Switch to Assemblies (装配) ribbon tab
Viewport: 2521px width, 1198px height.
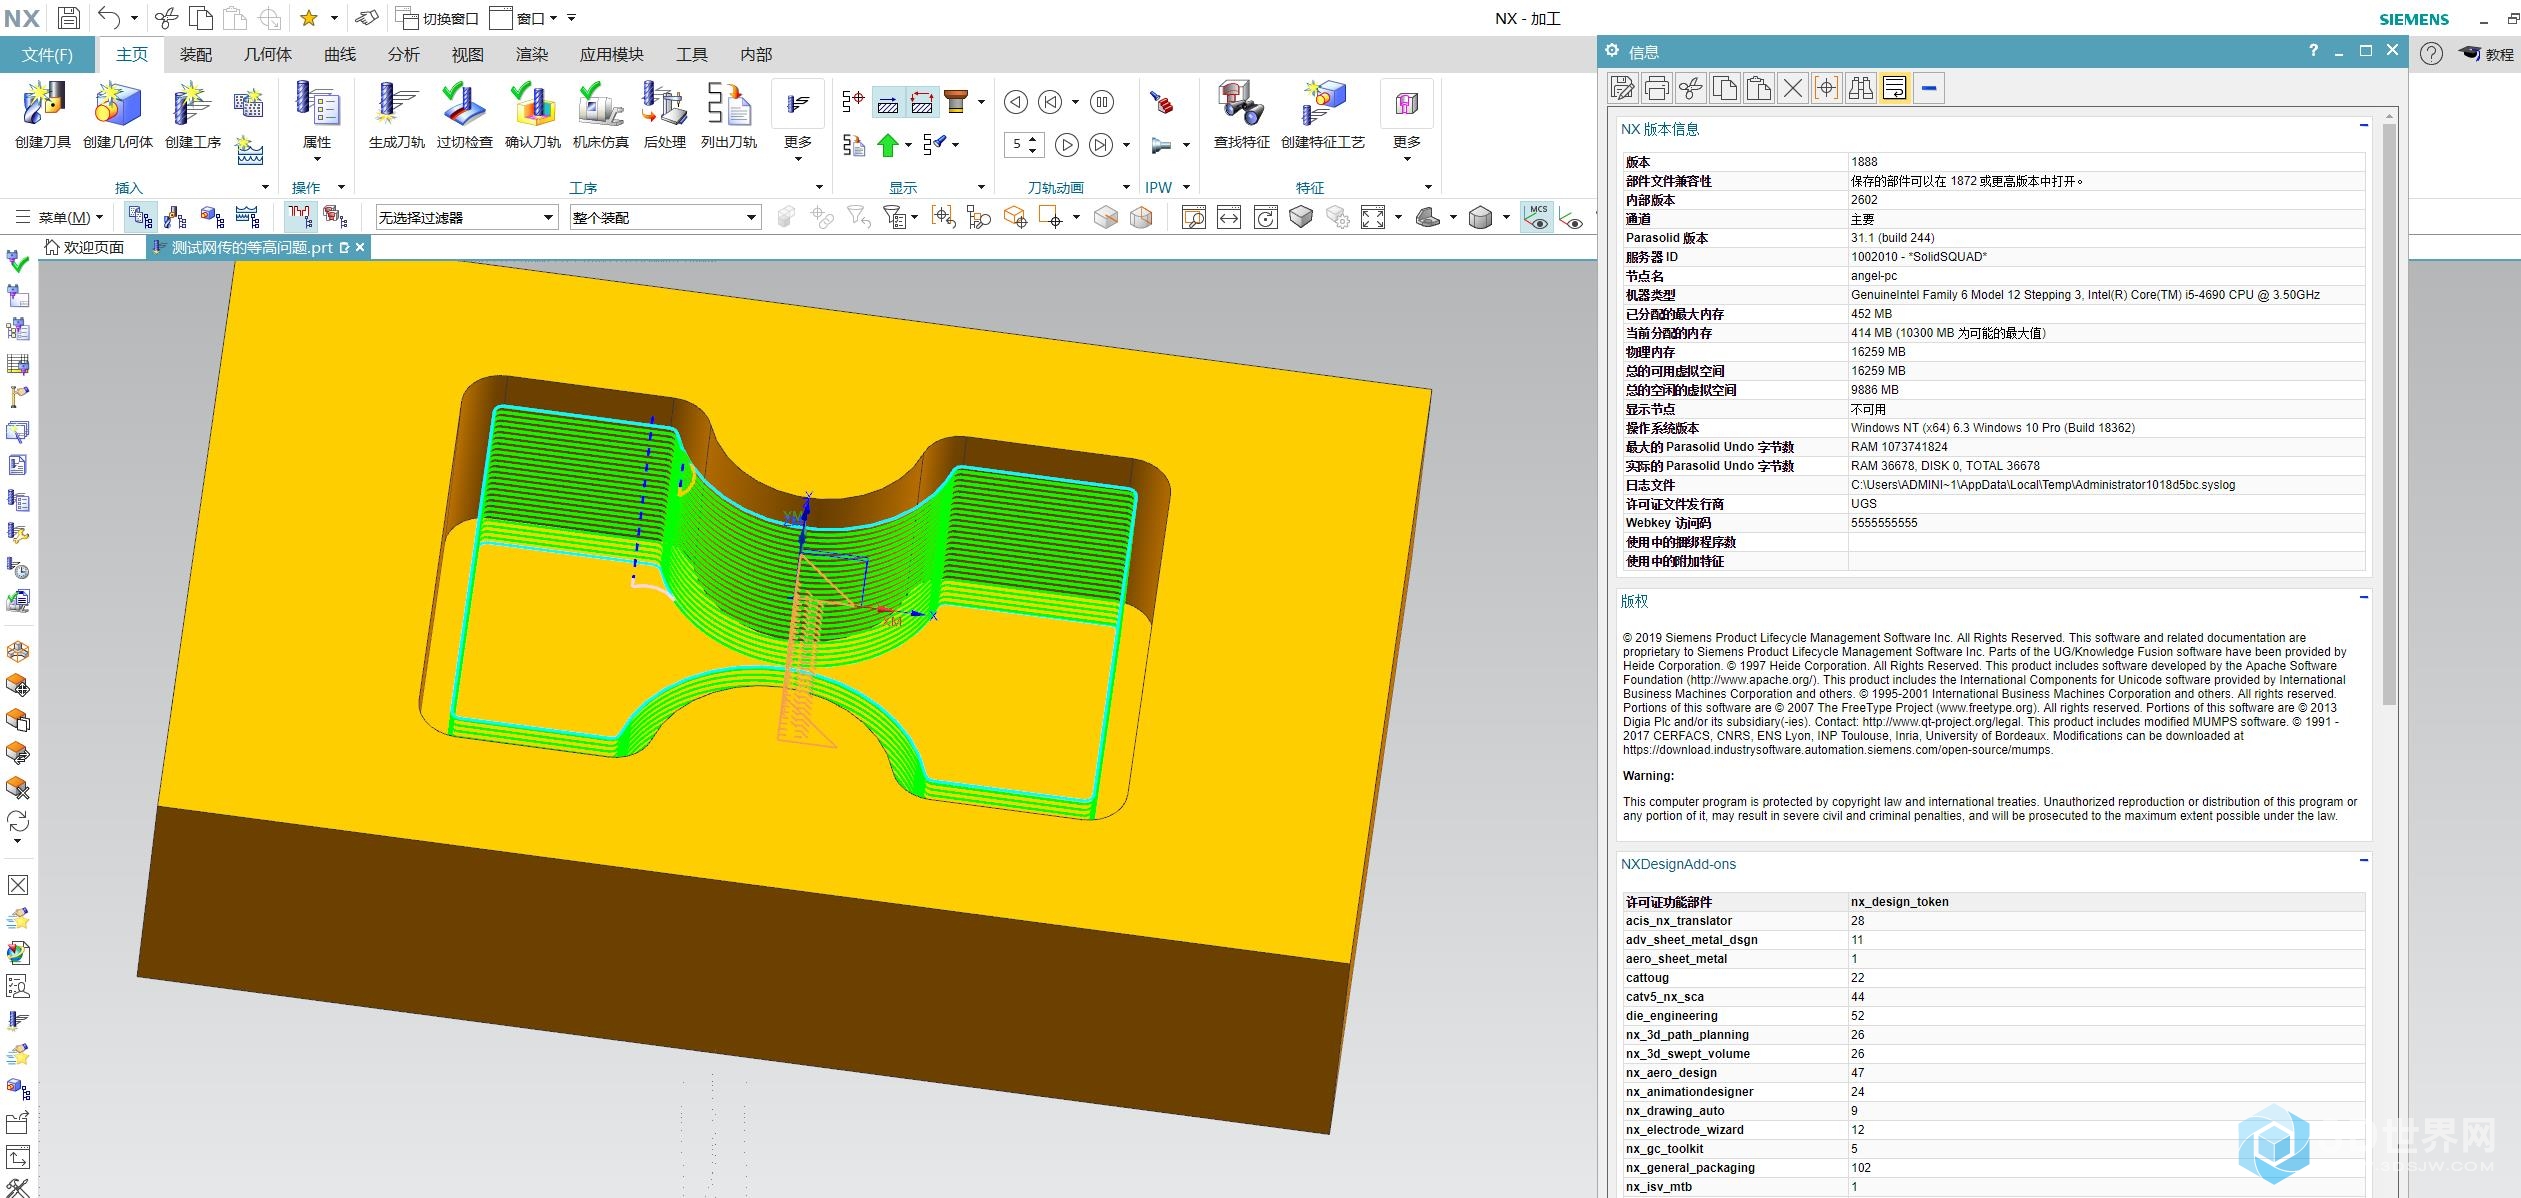click(196, 55)
